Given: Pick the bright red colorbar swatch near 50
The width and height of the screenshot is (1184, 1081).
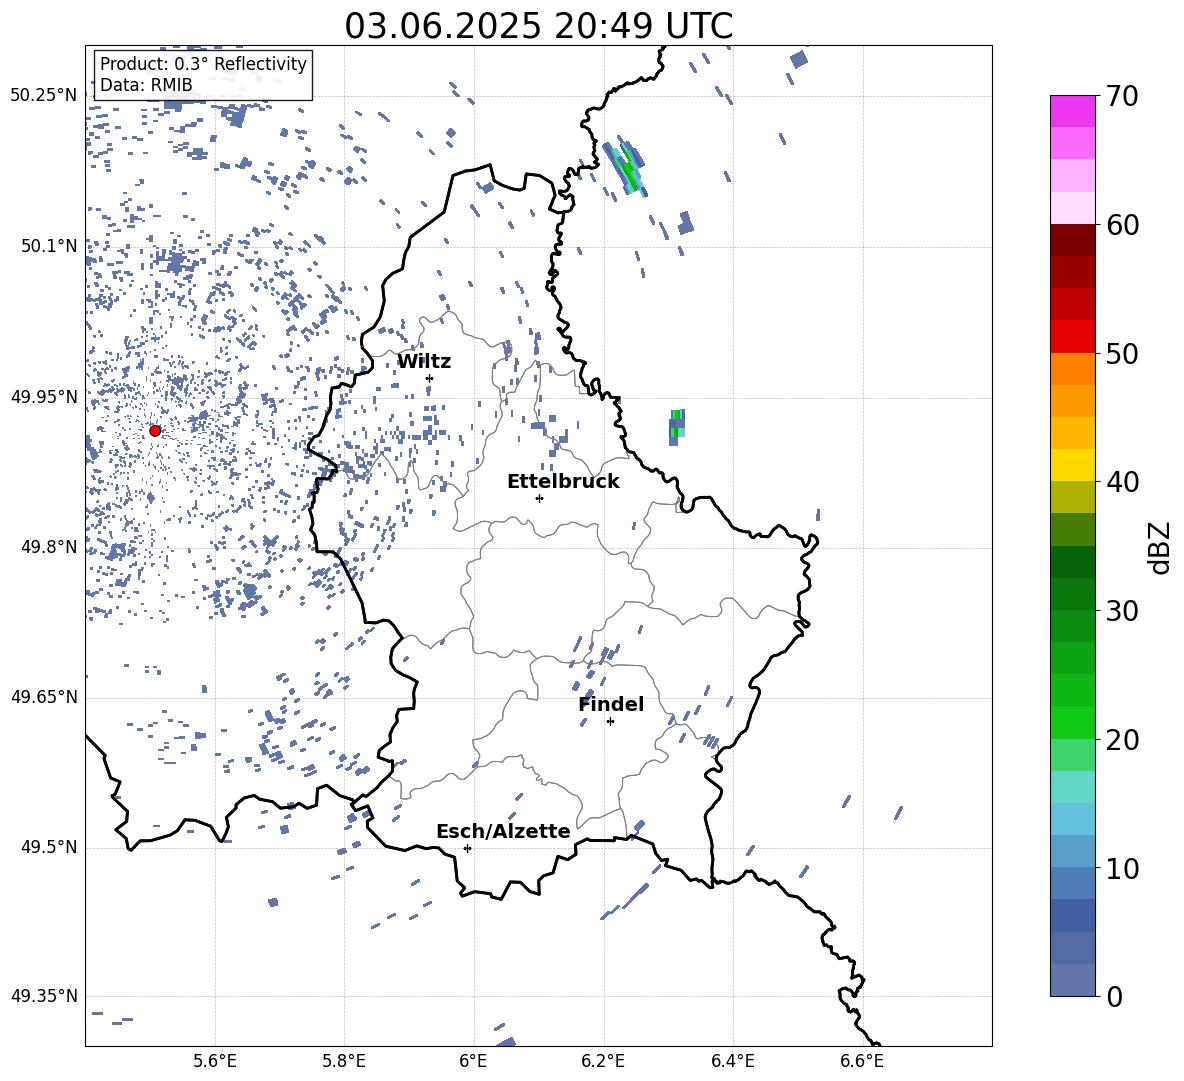Looking at the screenshot, I should [1073, 337].
